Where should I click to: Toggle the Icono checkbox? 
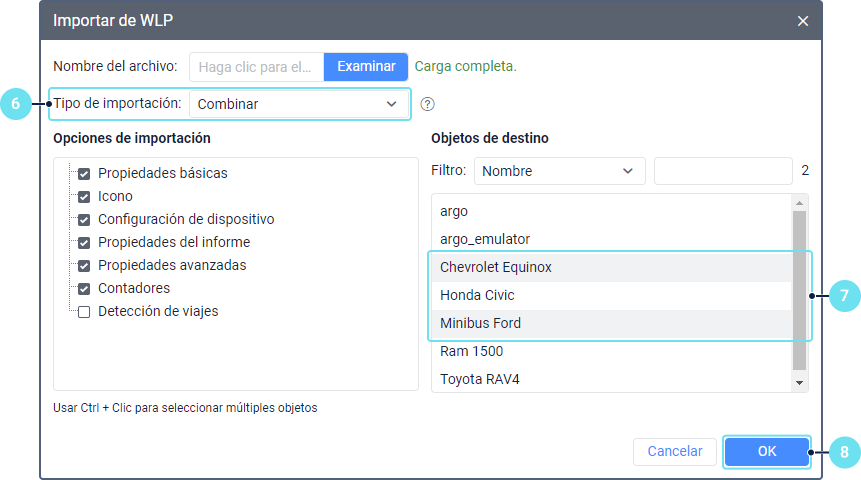84,196
